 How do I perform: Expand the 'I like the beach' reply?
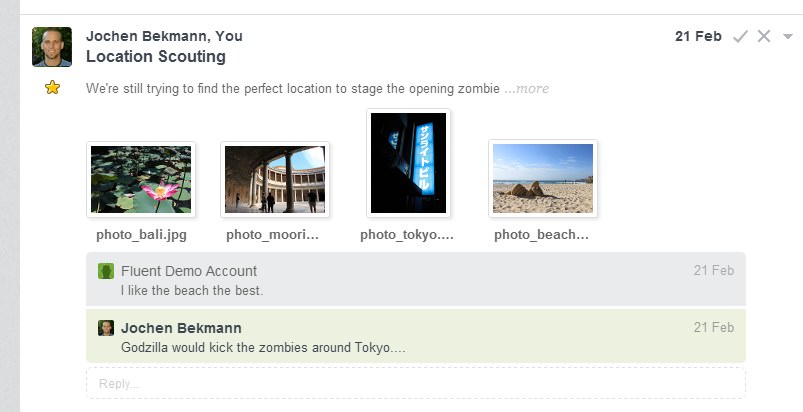pyautogui.click(x=416, y=279)
